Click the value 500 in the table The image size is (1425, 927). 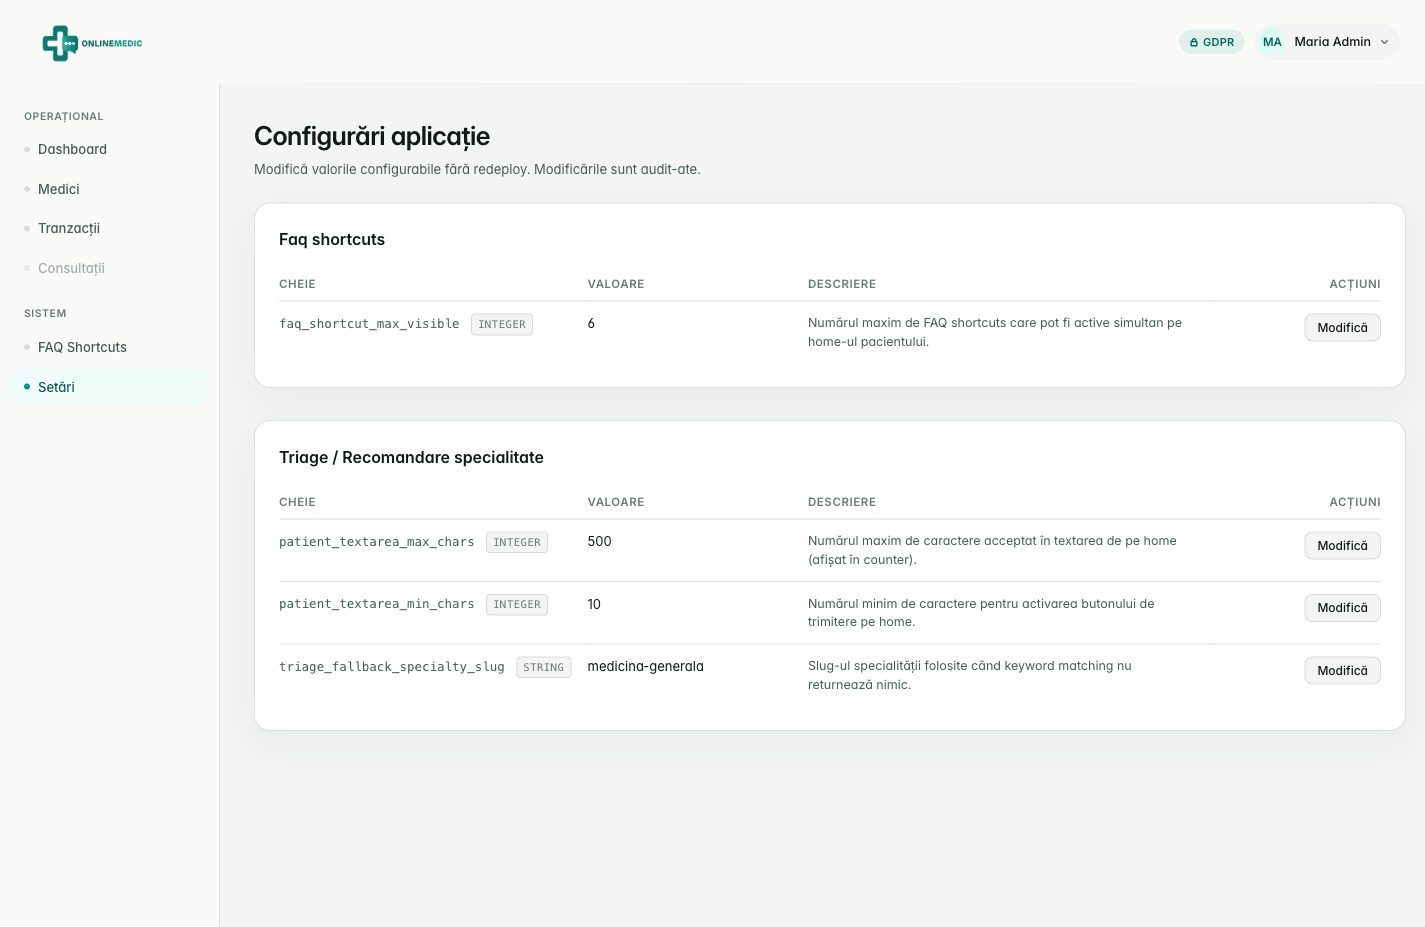click(599, 541)
